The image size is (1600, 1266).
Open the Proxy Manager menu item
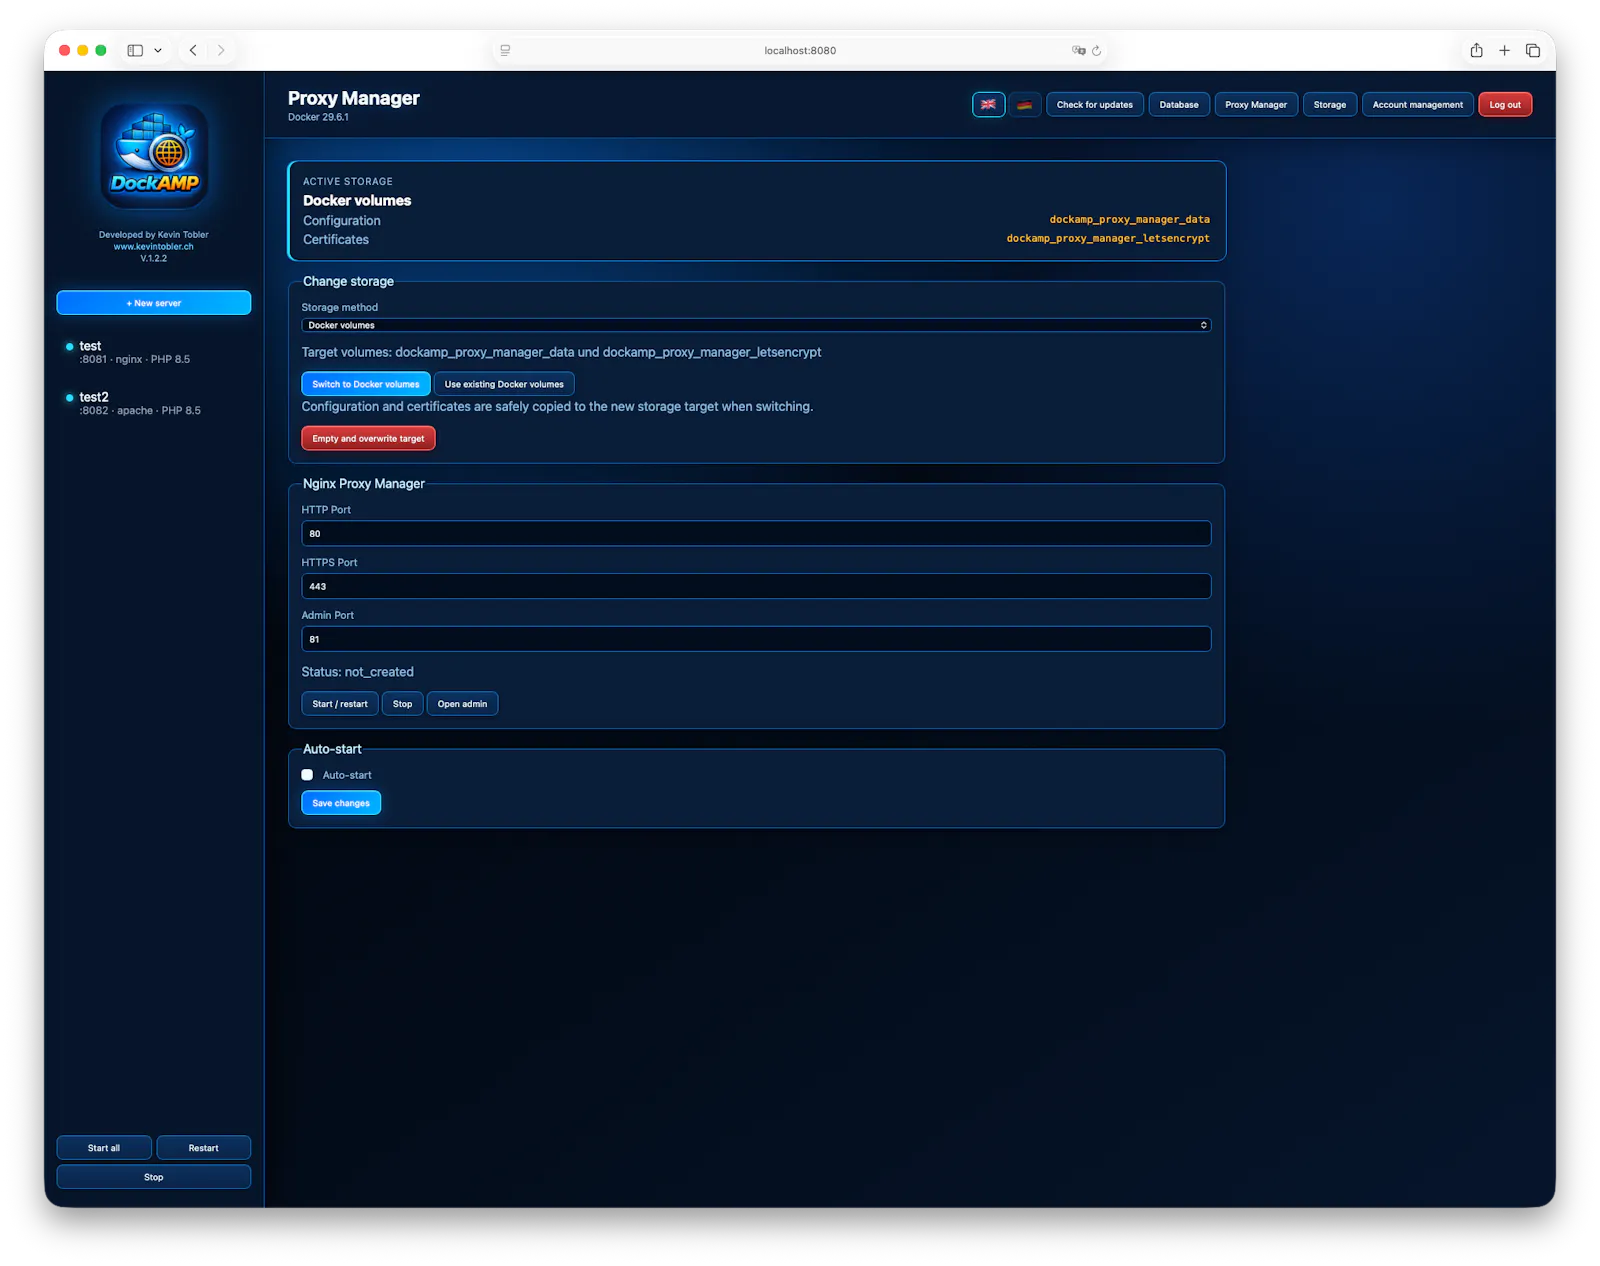(x=1256, y=104)
